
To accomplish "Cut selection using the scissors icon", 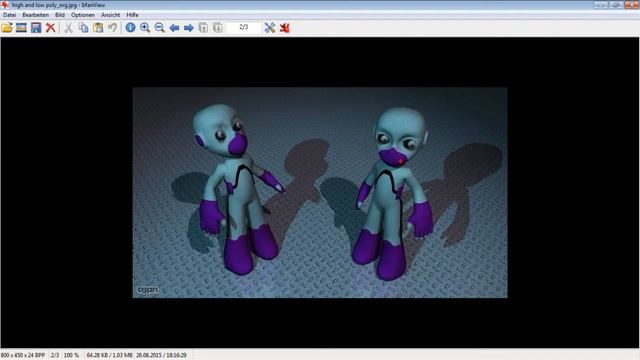I will pos(69,28).
